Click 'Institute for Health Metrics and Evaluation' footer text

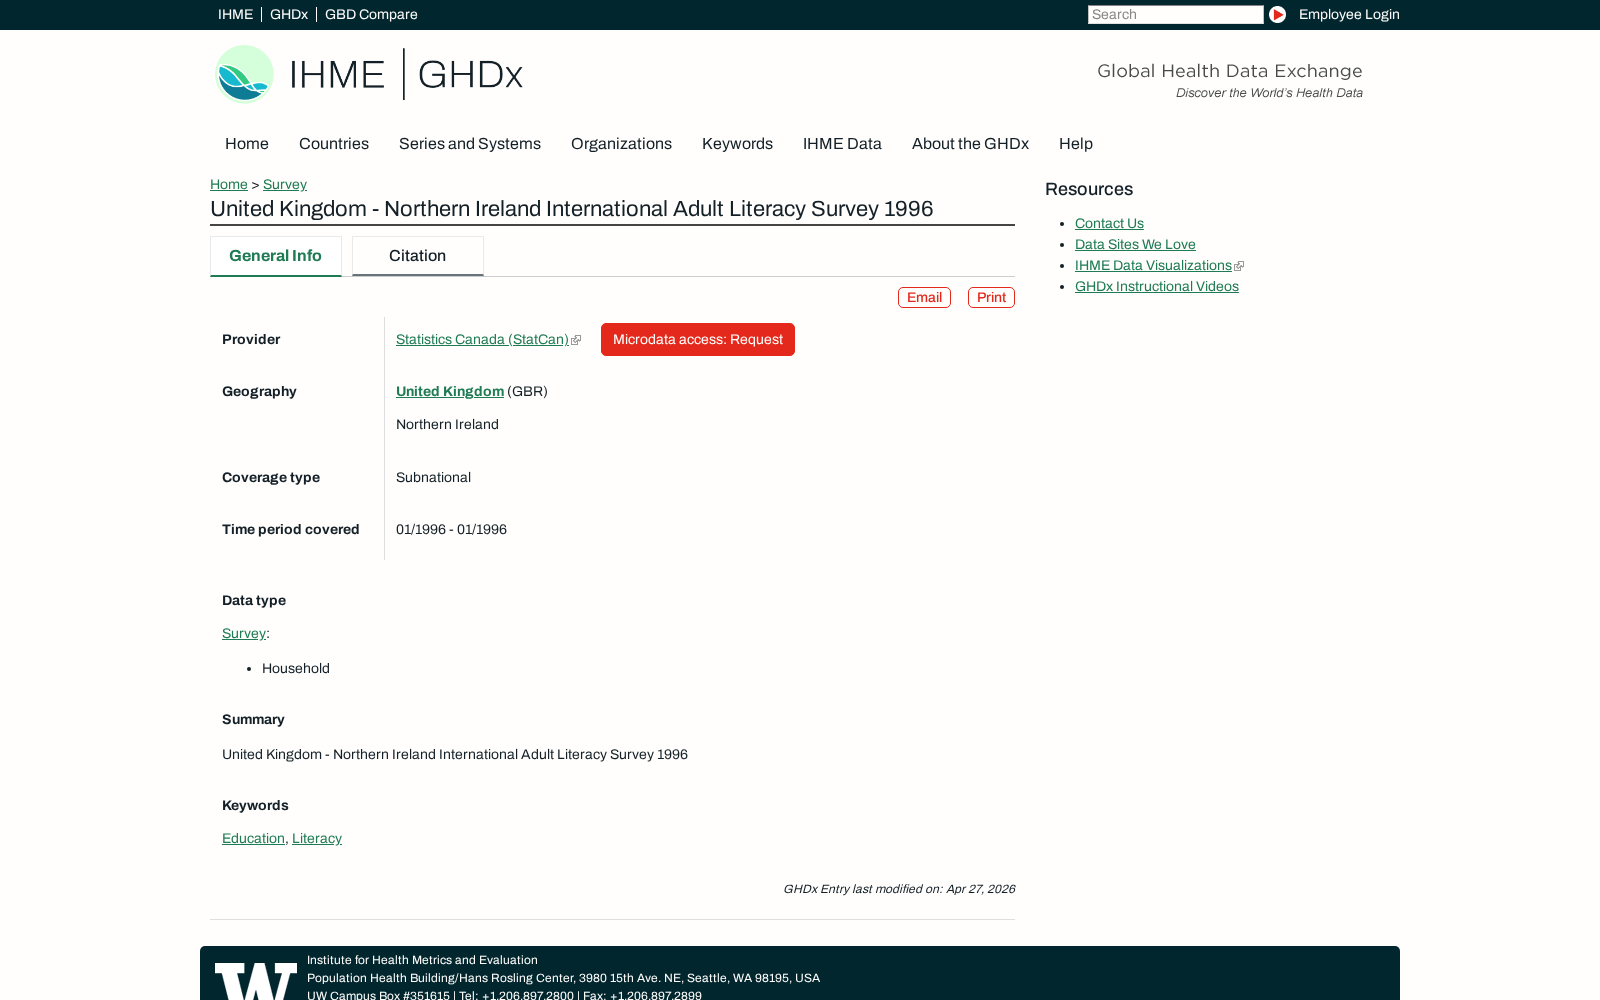click(422, 960)
